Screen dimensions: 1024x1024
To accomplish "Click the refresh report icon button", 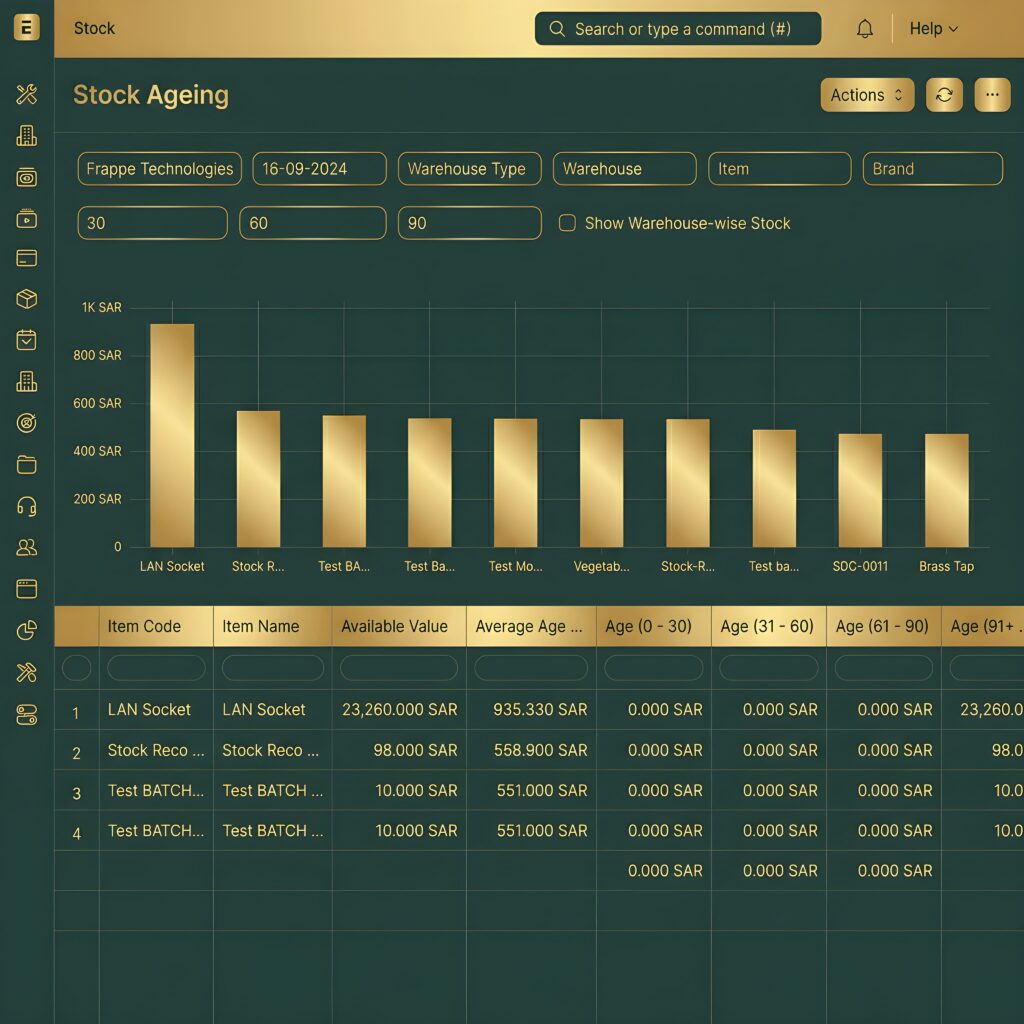I will (944, 95).
